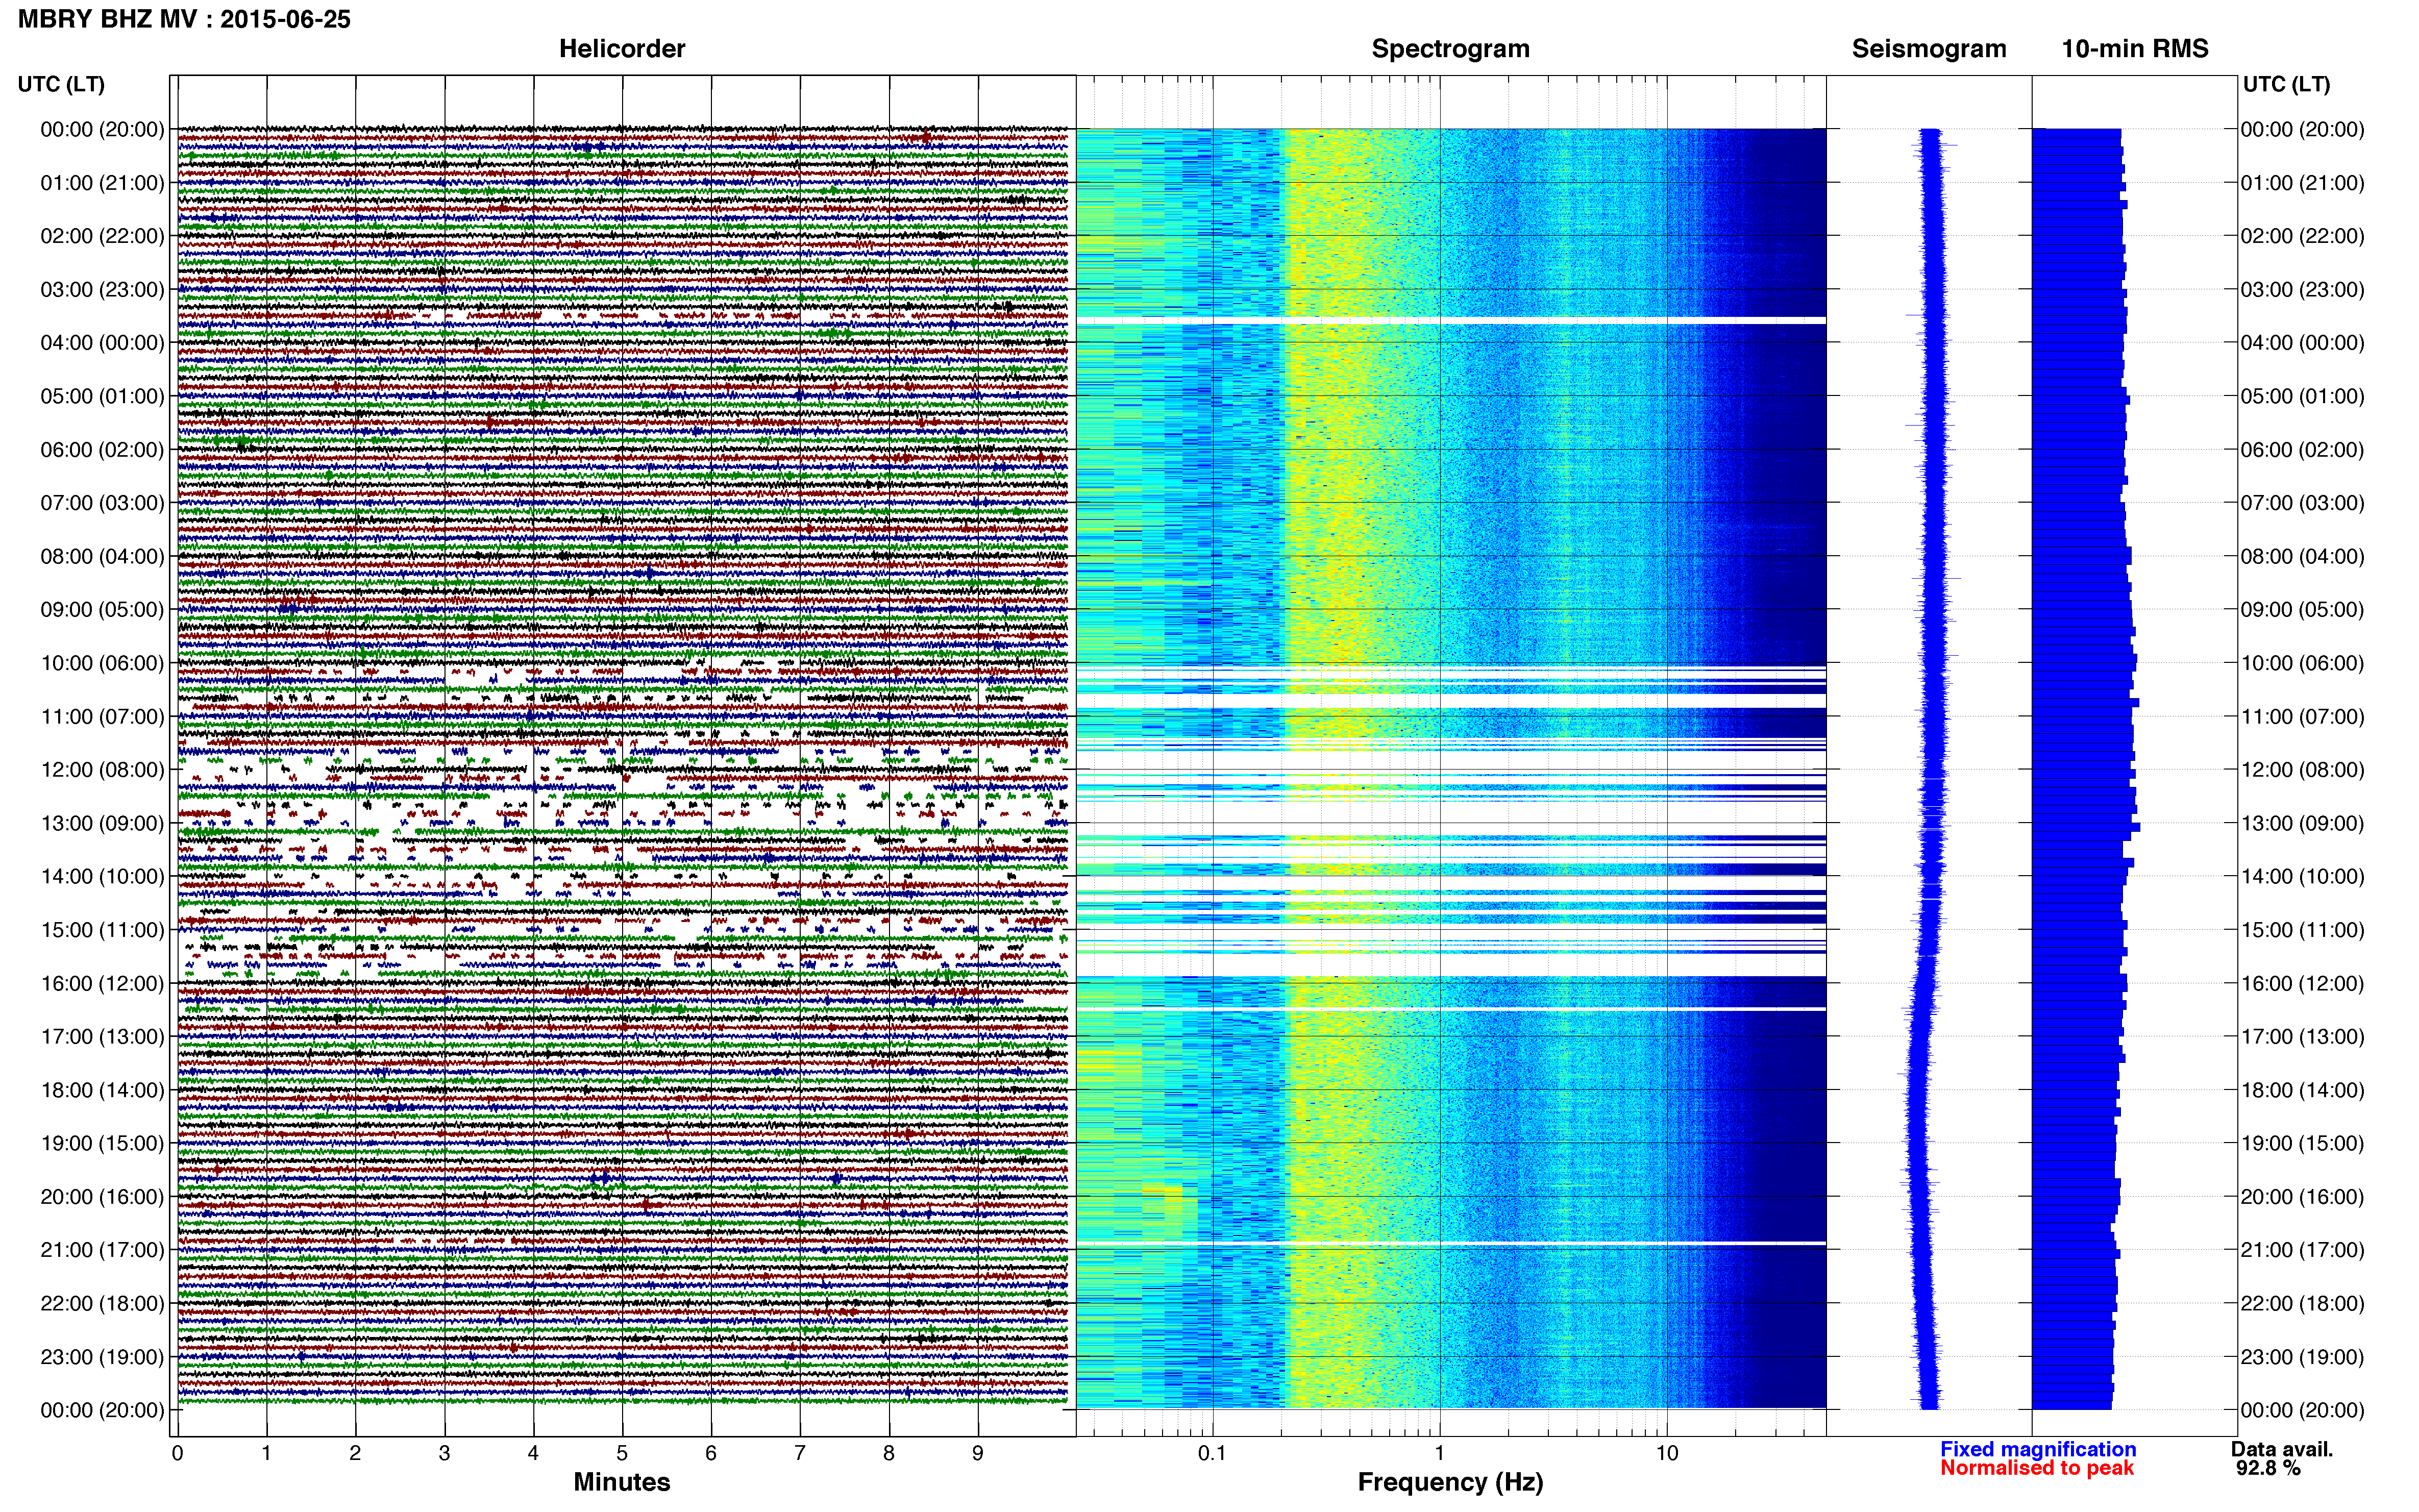Click 23:00 (19:00) on the RMS time axis

2302,1357
